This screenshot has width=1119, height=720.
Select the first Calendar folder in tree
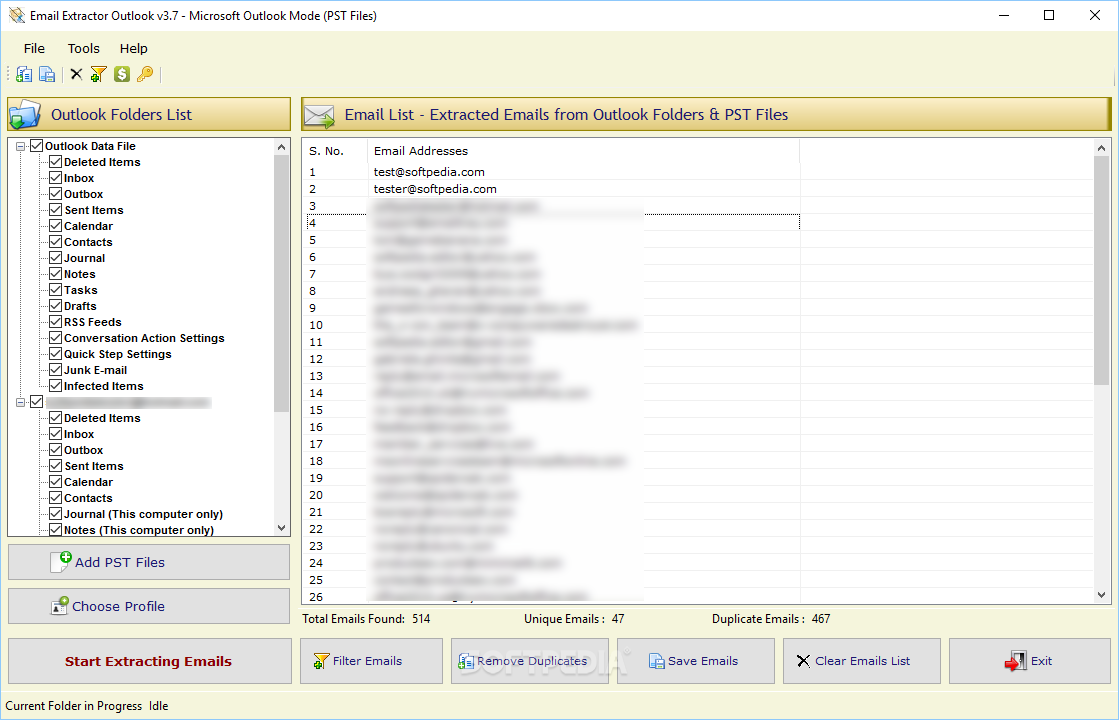pos(88,226)
